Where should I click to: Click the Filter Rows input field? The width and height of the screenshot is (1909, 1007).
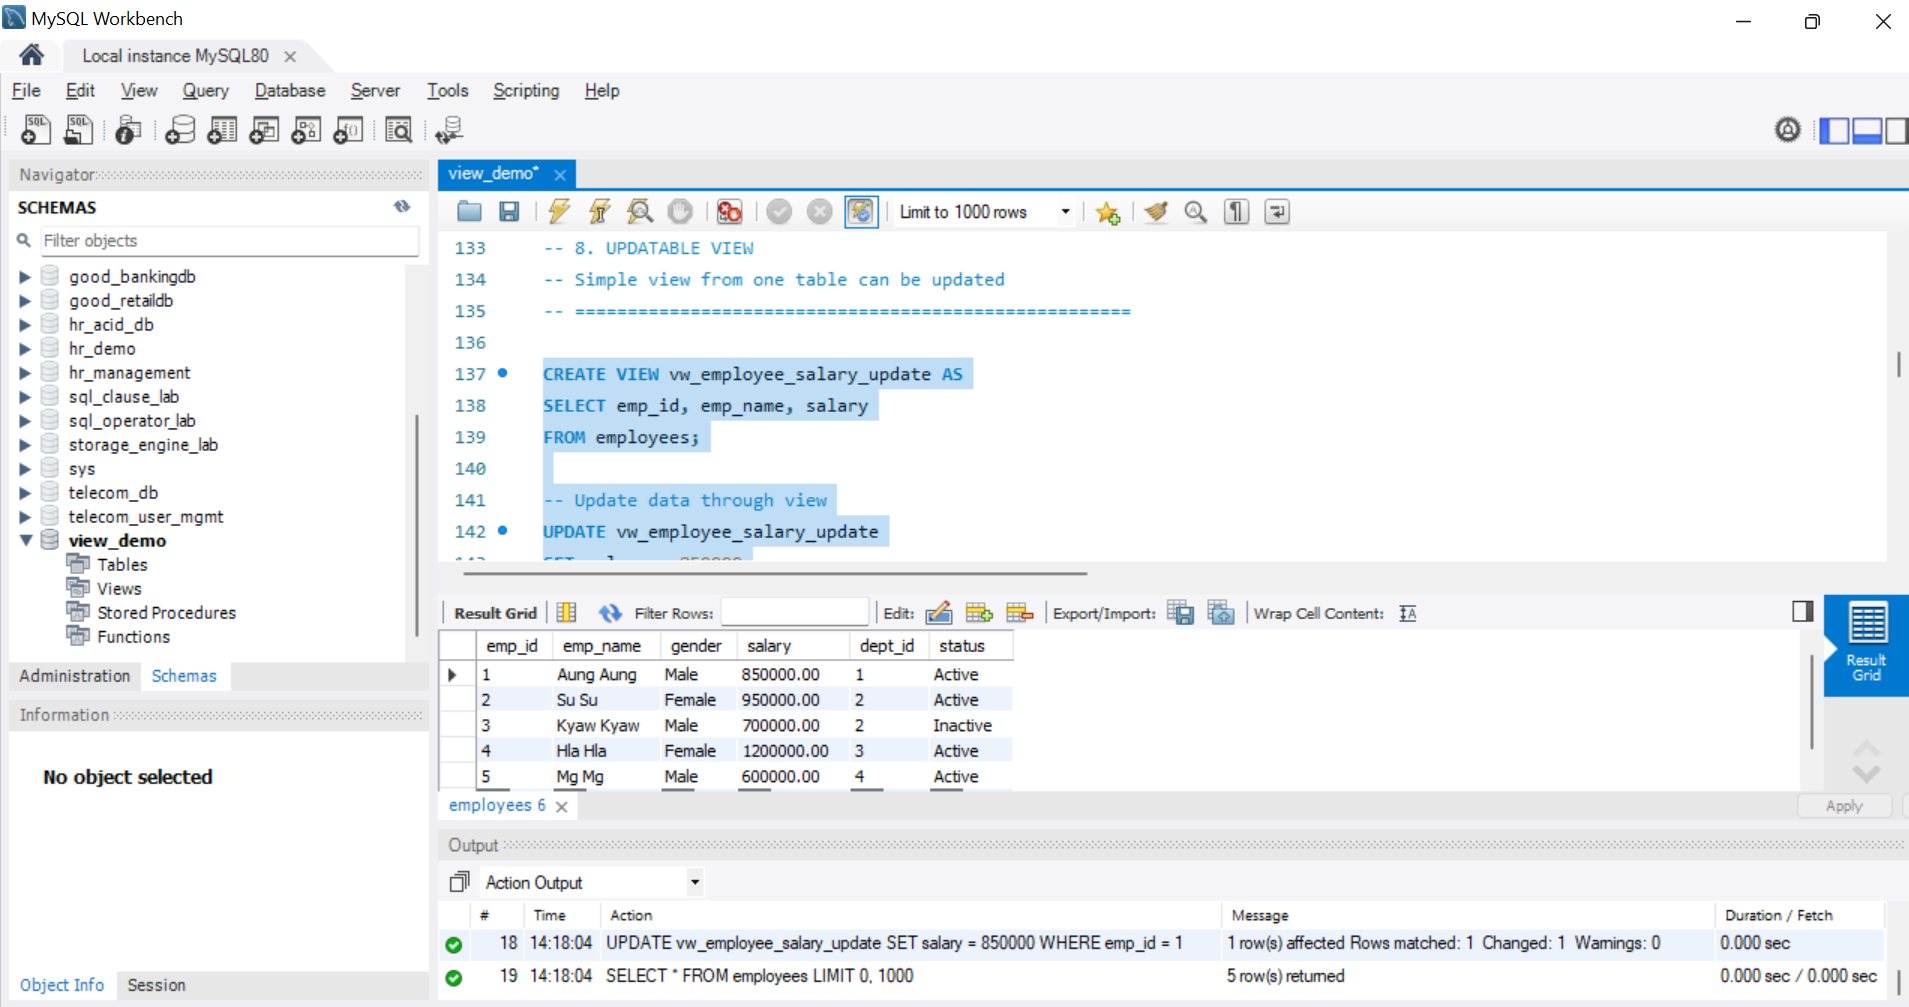(x=794, y=613)
